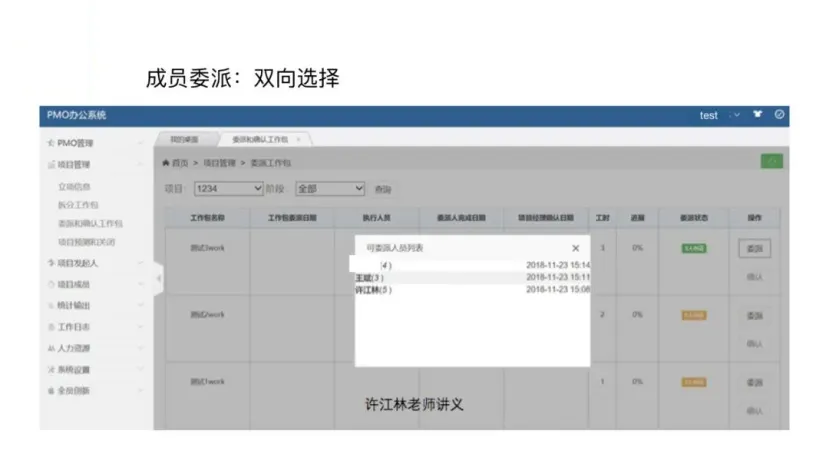
Task: Expand the 项目成员 menu chevron
Action: 140,284
